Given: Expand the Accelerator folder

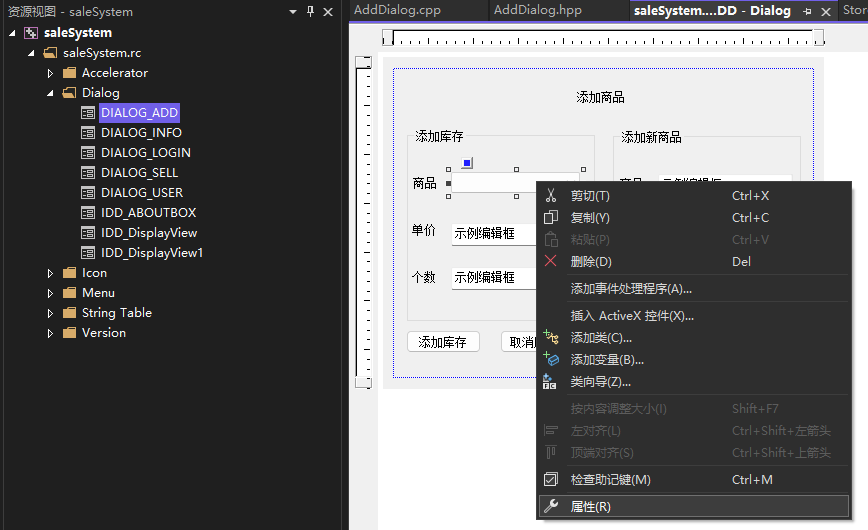Looking at the screenshot, I should point(50,73).
